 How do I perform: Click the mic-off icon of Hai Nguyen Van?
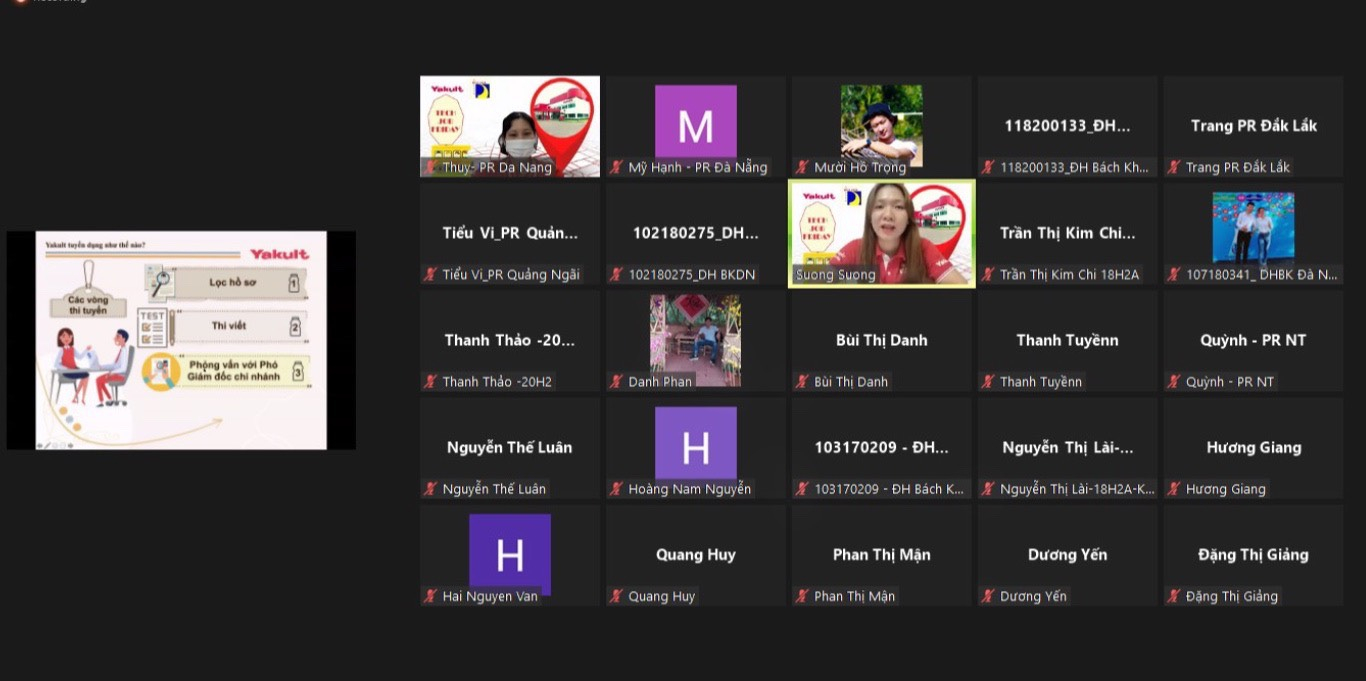(x=431, y=597)
